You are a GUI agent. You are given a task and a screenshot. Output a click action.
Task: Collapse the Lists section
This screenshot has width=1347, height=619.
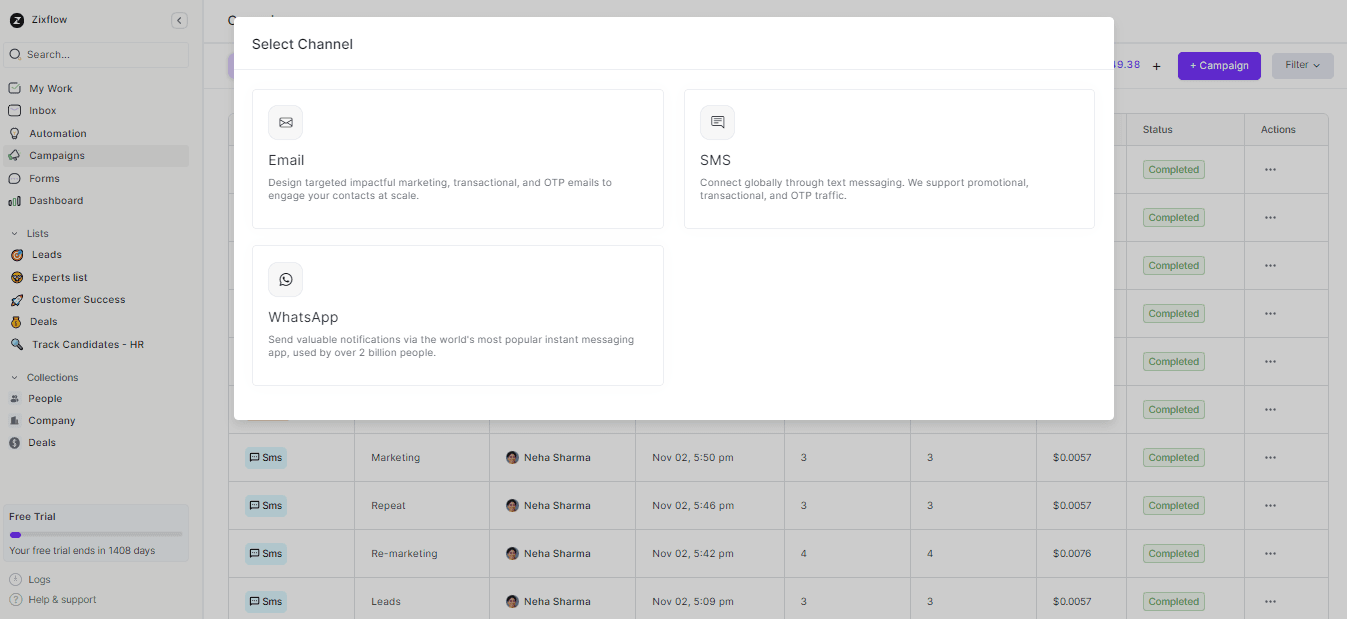15,232
